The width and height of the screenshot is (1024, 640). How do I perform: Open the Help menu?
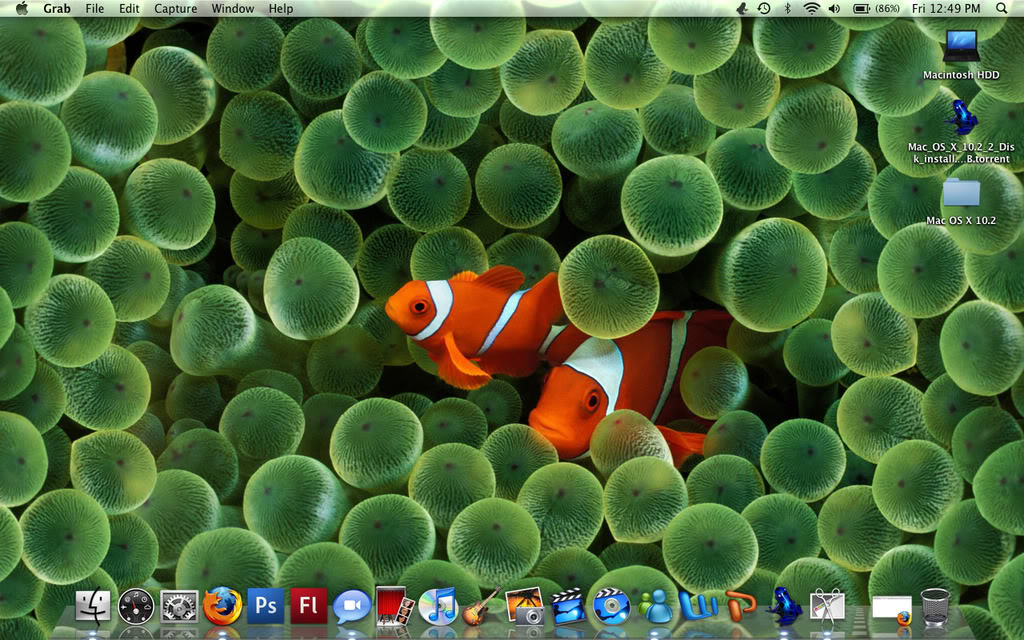tap(281, 8)
